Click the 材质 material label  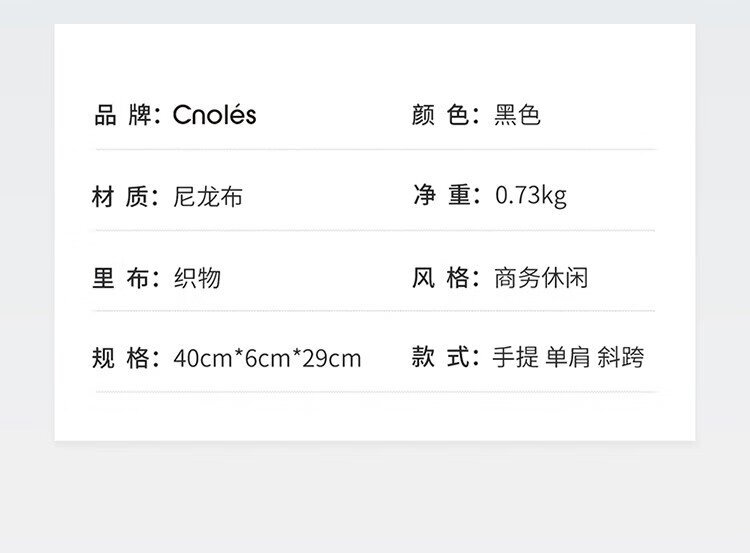point(121,197)
